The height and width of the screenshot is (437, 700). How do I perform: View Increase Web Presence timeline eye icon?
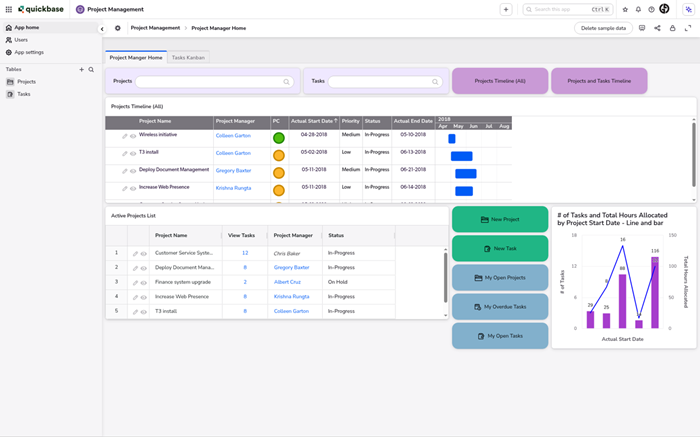133,189
